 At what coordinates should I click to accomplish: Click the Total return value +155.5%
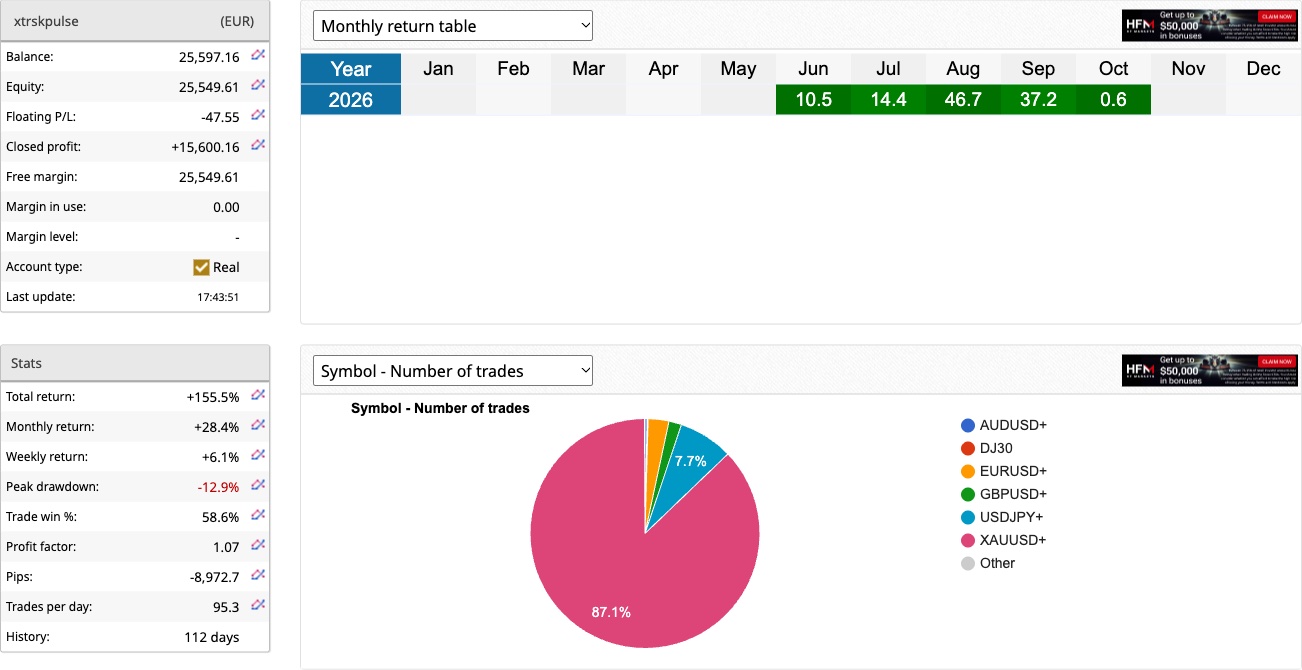pyautogui.click(x=213, y=397)
